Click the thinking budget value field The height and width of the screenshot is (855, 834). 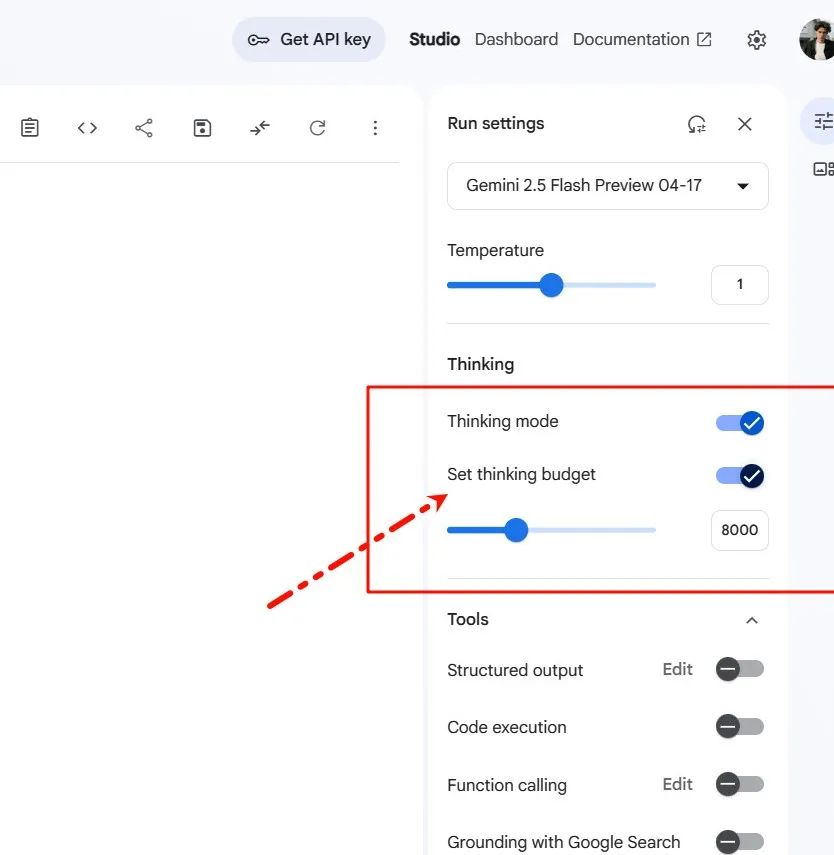point(739,530)
